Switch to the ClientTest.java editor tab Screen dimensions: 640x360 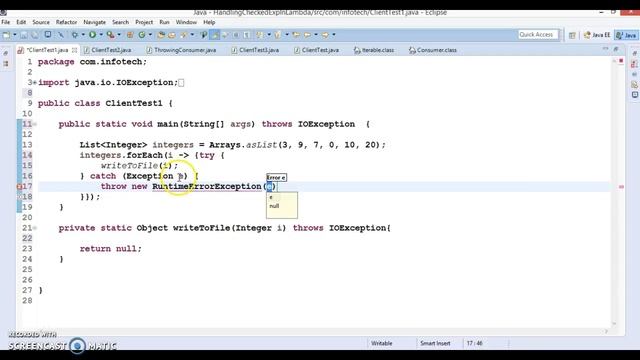point(316,50)
